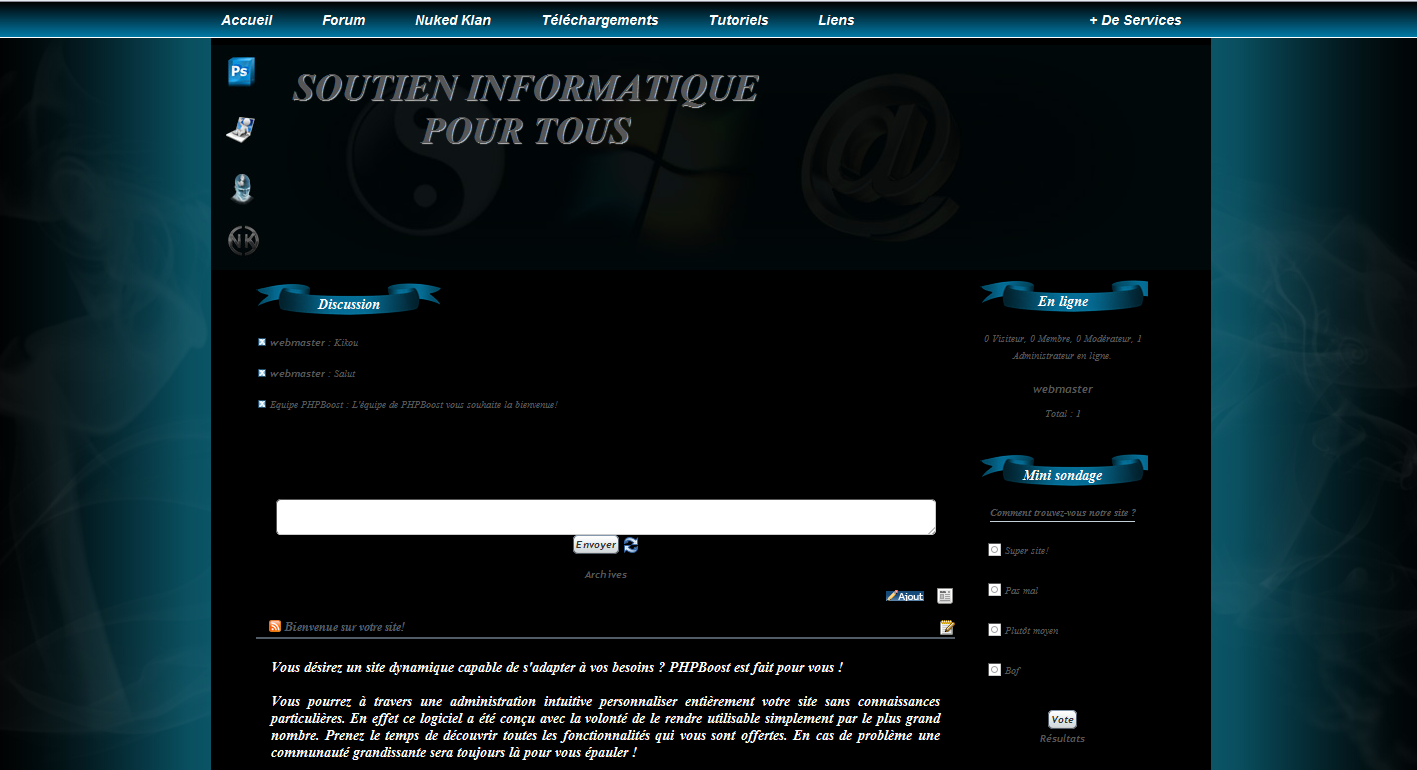Go to the Téléchargements menu item
1417x770 pixels.
[x=600, y=20]
